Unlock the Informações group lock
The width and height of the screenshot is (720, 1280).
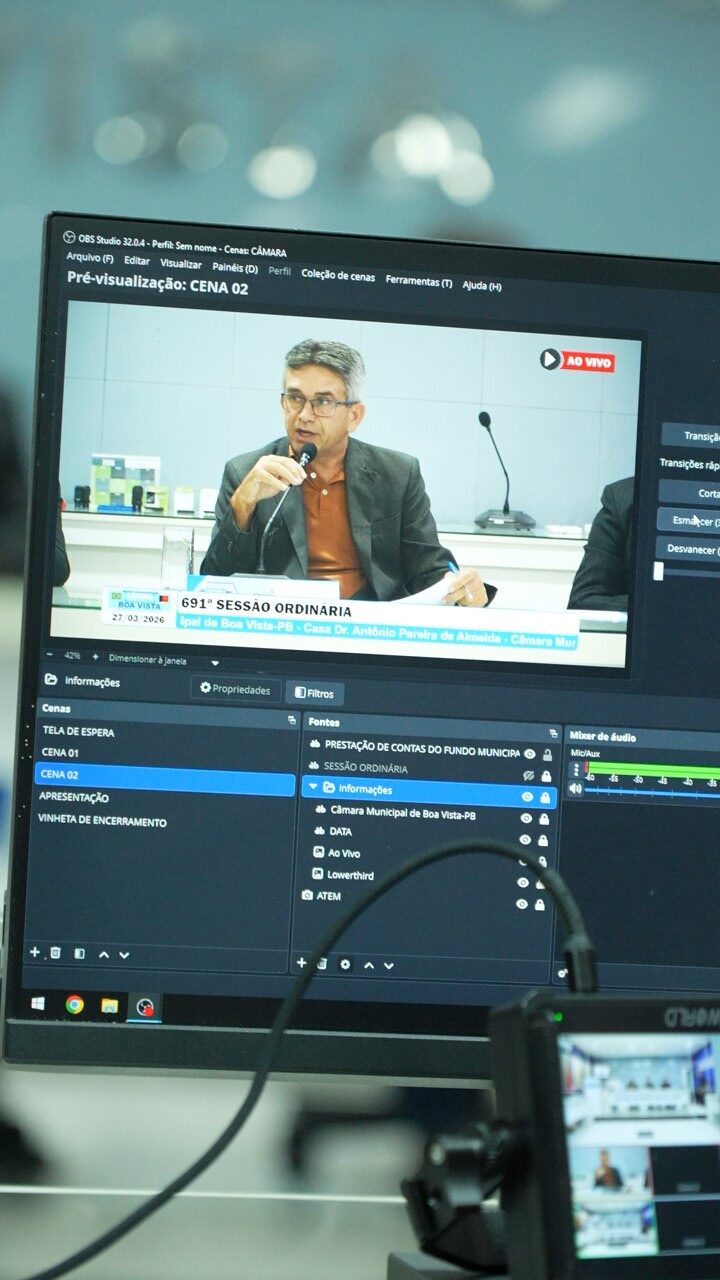pos(545,797)
